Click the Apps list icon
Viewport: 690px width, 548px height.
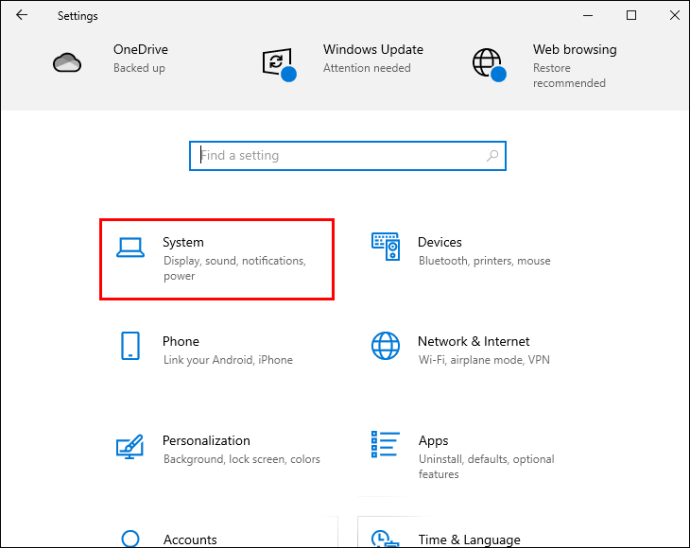385,444
